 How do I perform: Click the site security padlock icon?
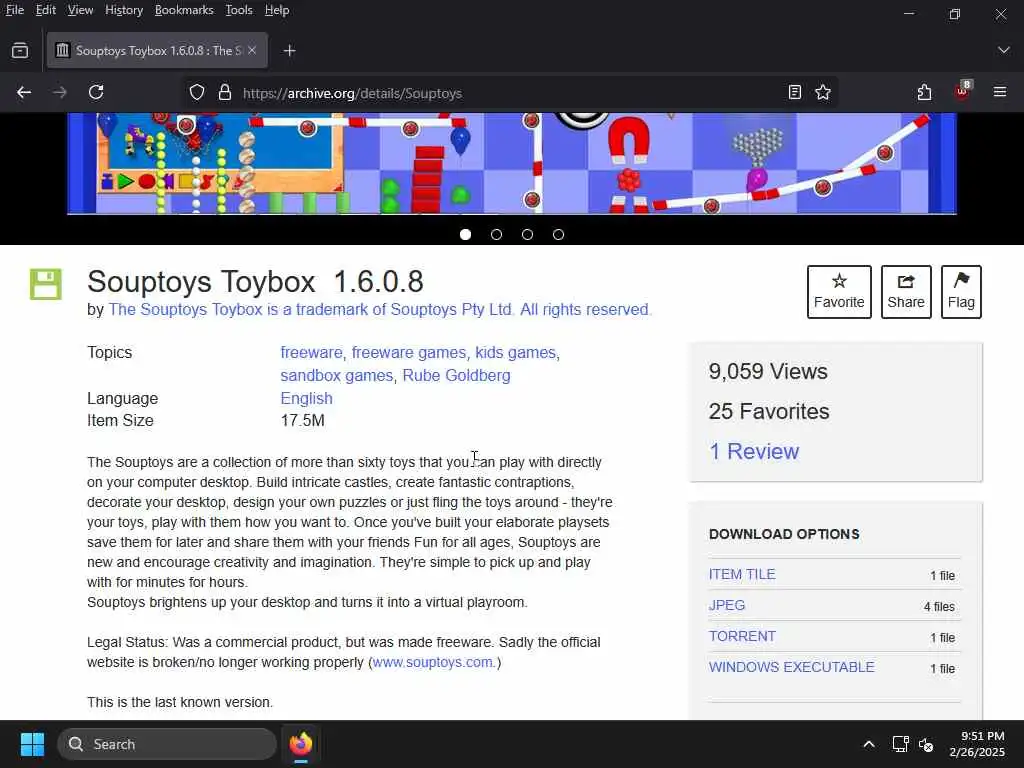point(225,92)
